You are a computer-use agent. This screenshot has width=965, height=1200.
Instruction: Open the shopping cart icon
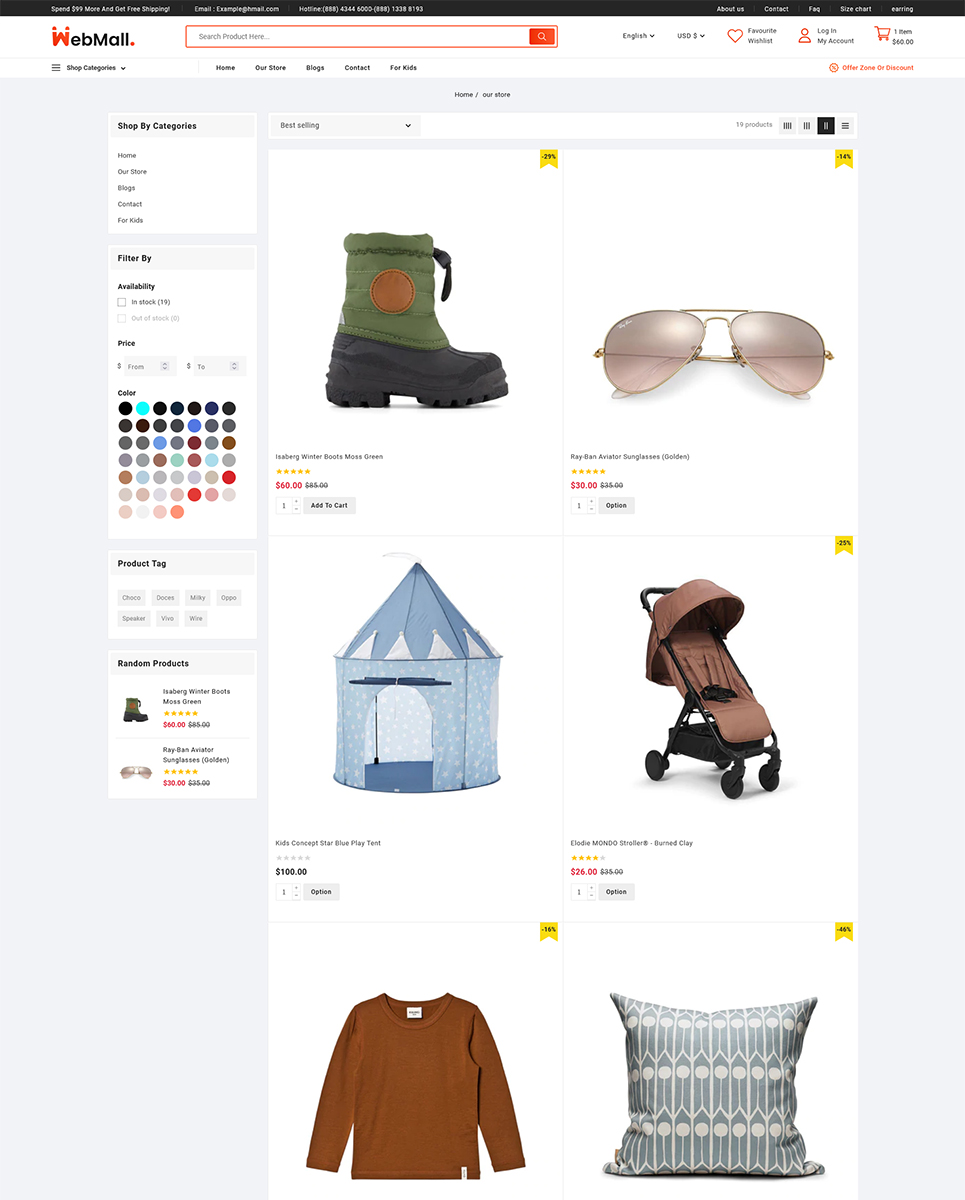[882, 34]
